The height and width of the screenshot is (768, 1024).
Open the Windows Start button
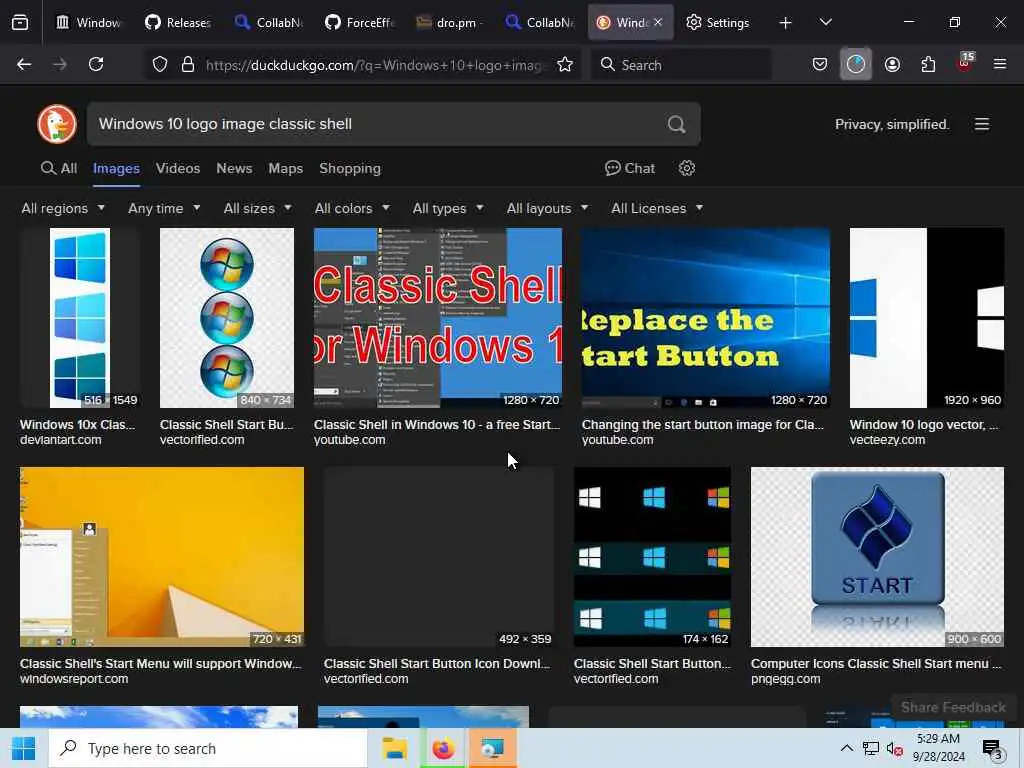[24, 748]
